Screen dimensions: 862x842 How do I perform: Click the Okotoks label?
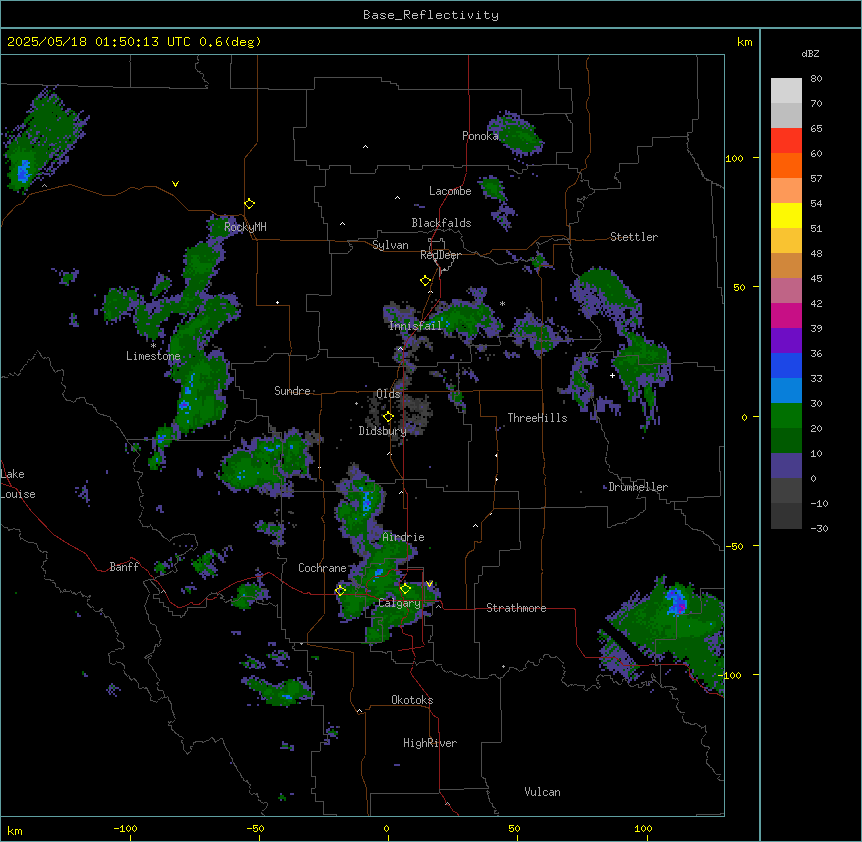412,700
